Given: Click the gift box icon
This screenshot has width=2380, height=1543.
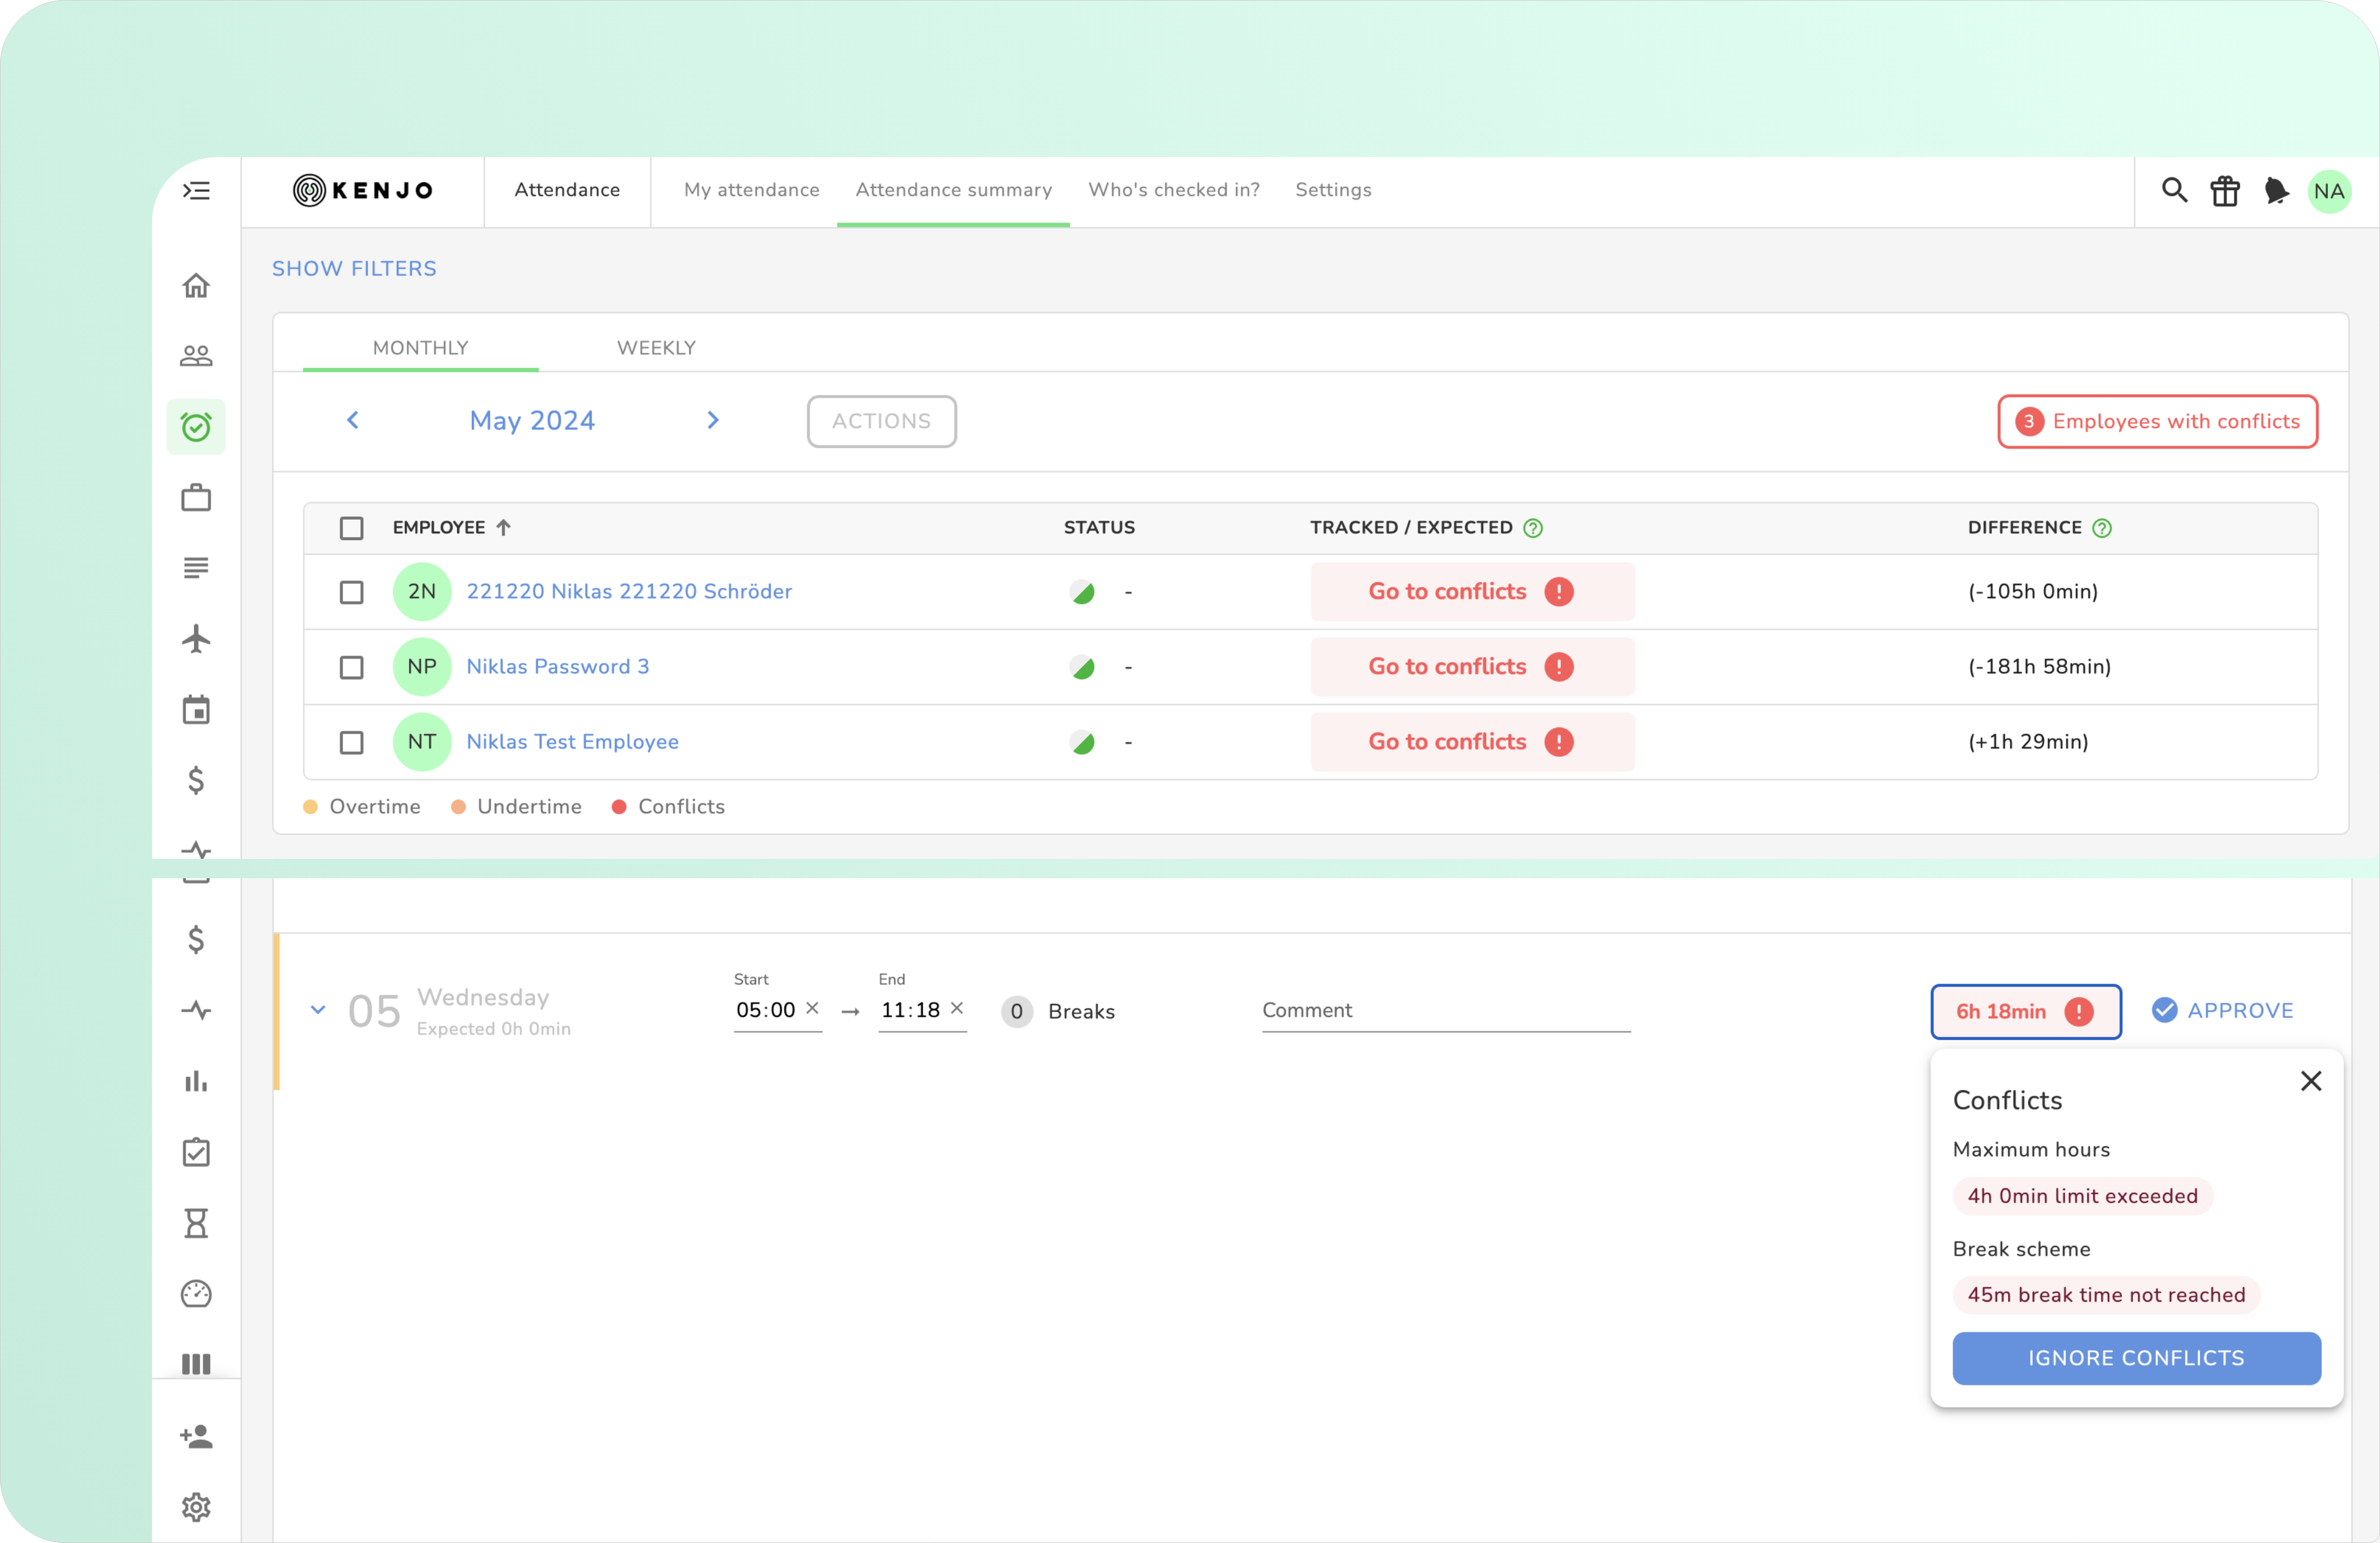Looking at the screenshot, I should coord(2224,191).
